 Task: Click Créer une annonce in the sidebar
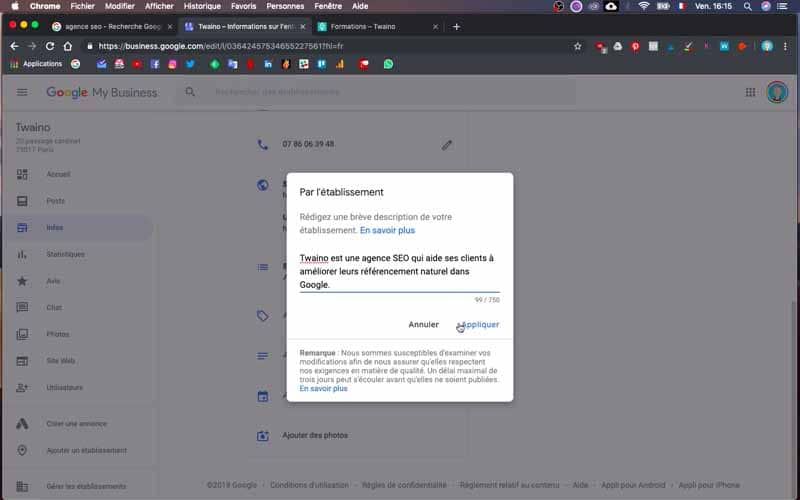click(77, 423)
